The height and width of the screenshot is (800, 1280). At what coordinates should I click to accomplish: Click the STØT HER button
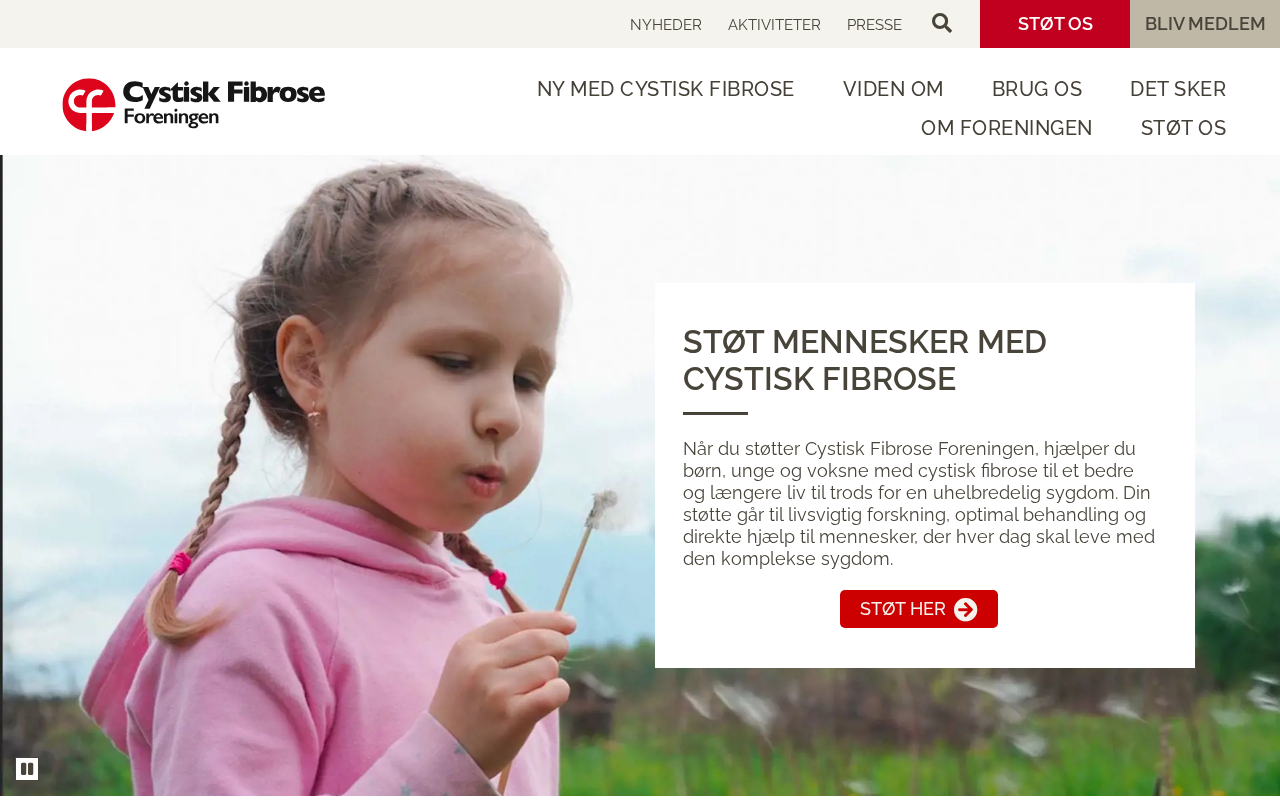click(919, 609)
